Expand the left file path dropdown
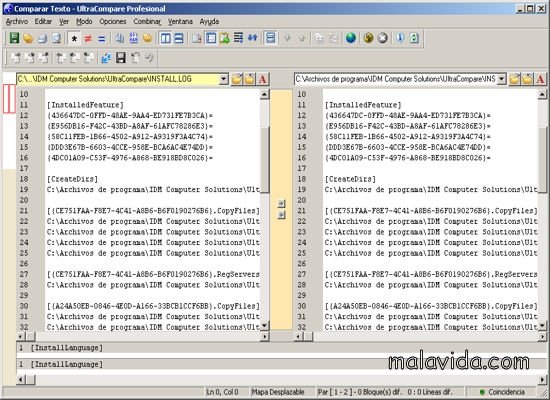The width and height of the screenshot is (550, 400). 224,79
